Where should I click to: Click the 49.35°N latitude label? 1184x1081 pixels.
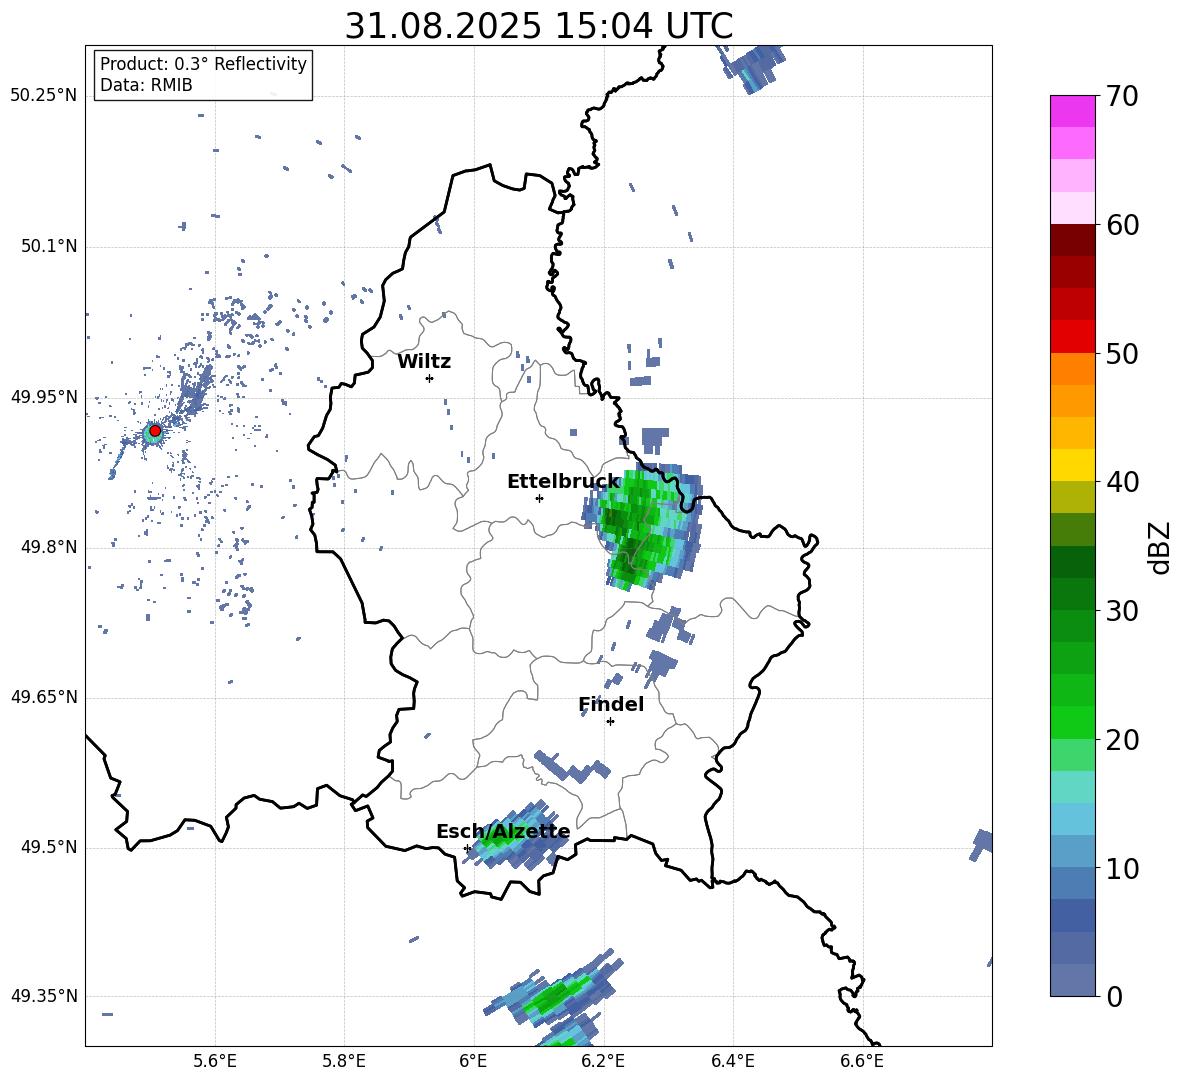pos(43,996)
